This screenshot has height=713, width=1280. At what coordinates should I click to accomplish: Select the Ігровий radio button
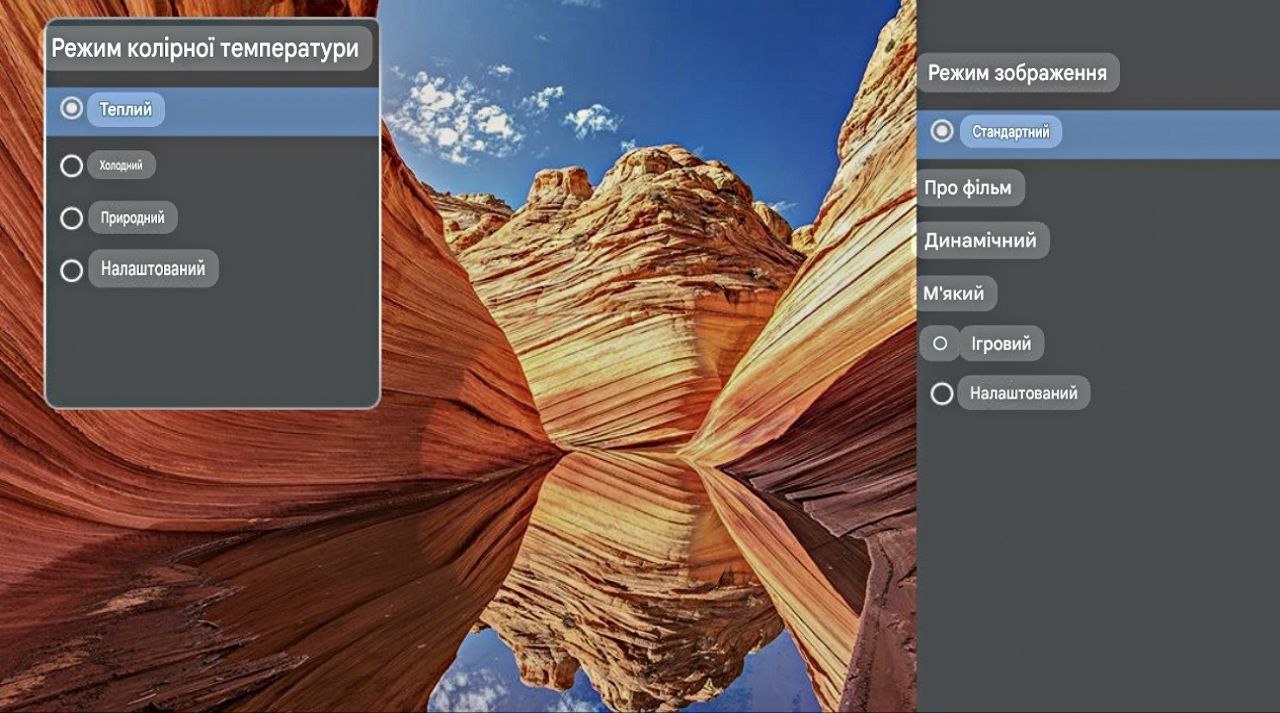(x=940, y=343)
